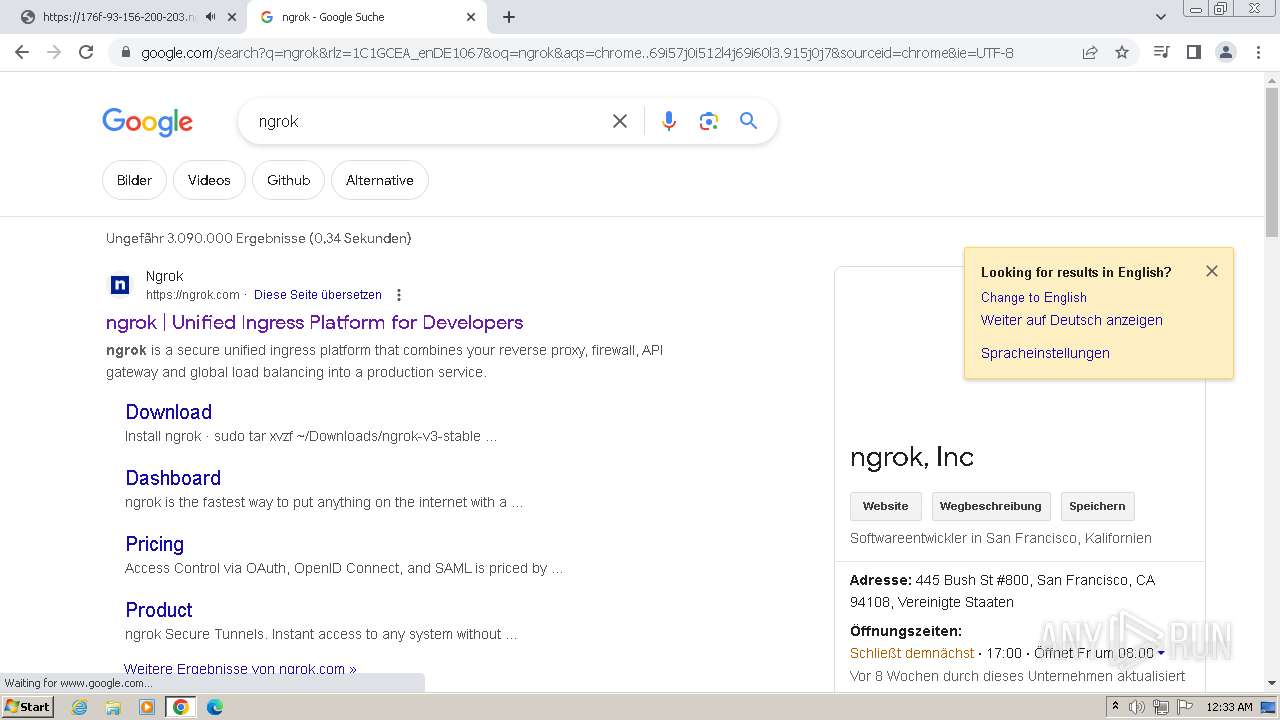Viewport: 1280px width, 720px height.
Task: Click the network tray icon
Action: click(1161, 707)
